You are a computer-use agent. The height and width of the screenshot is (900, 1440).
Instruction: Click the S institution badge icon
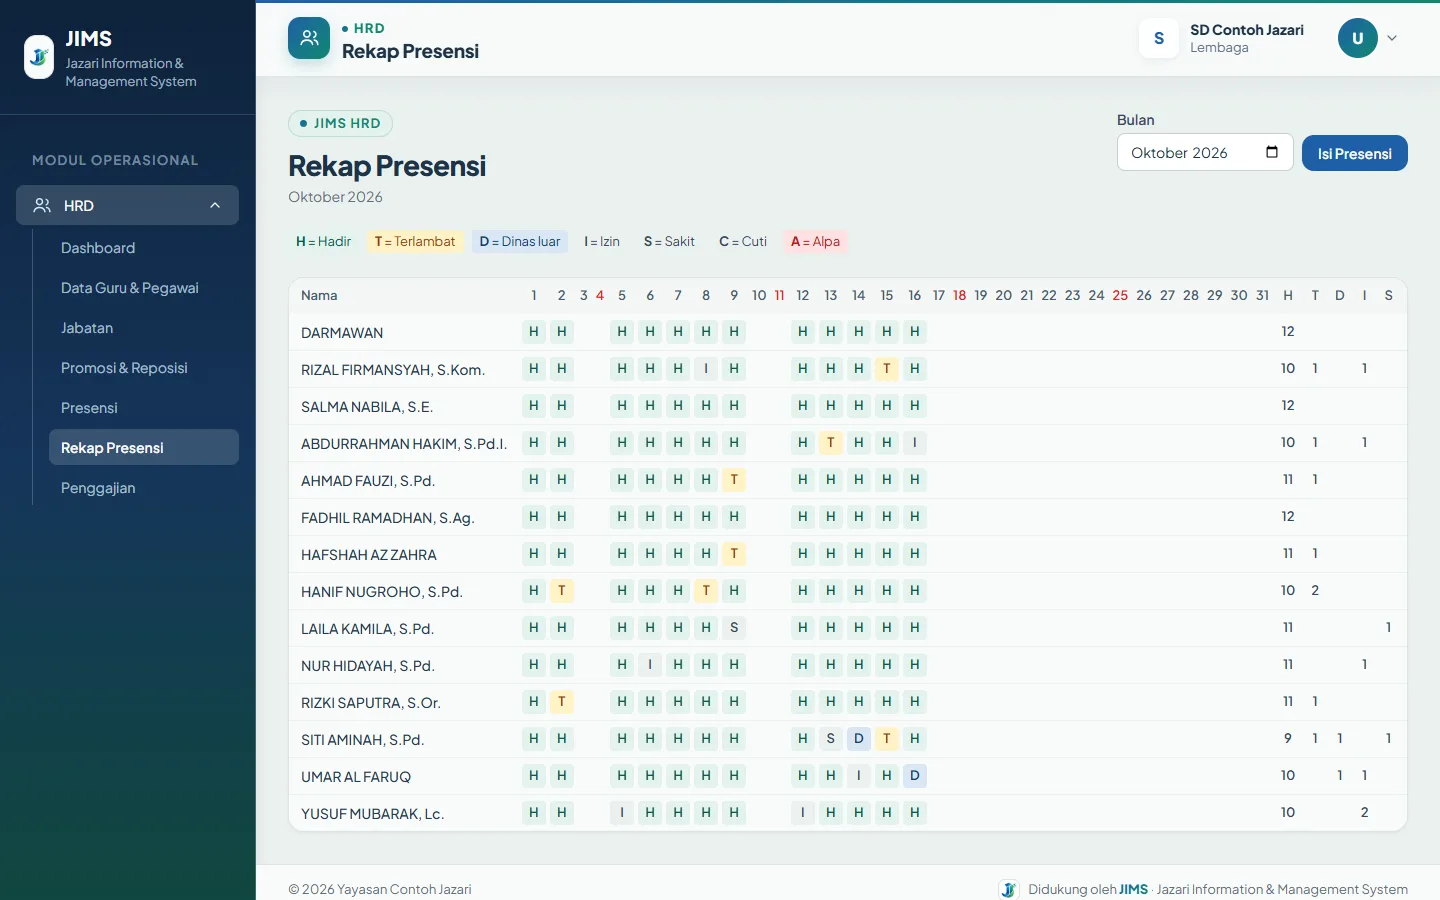click(x=1159, y=38)
